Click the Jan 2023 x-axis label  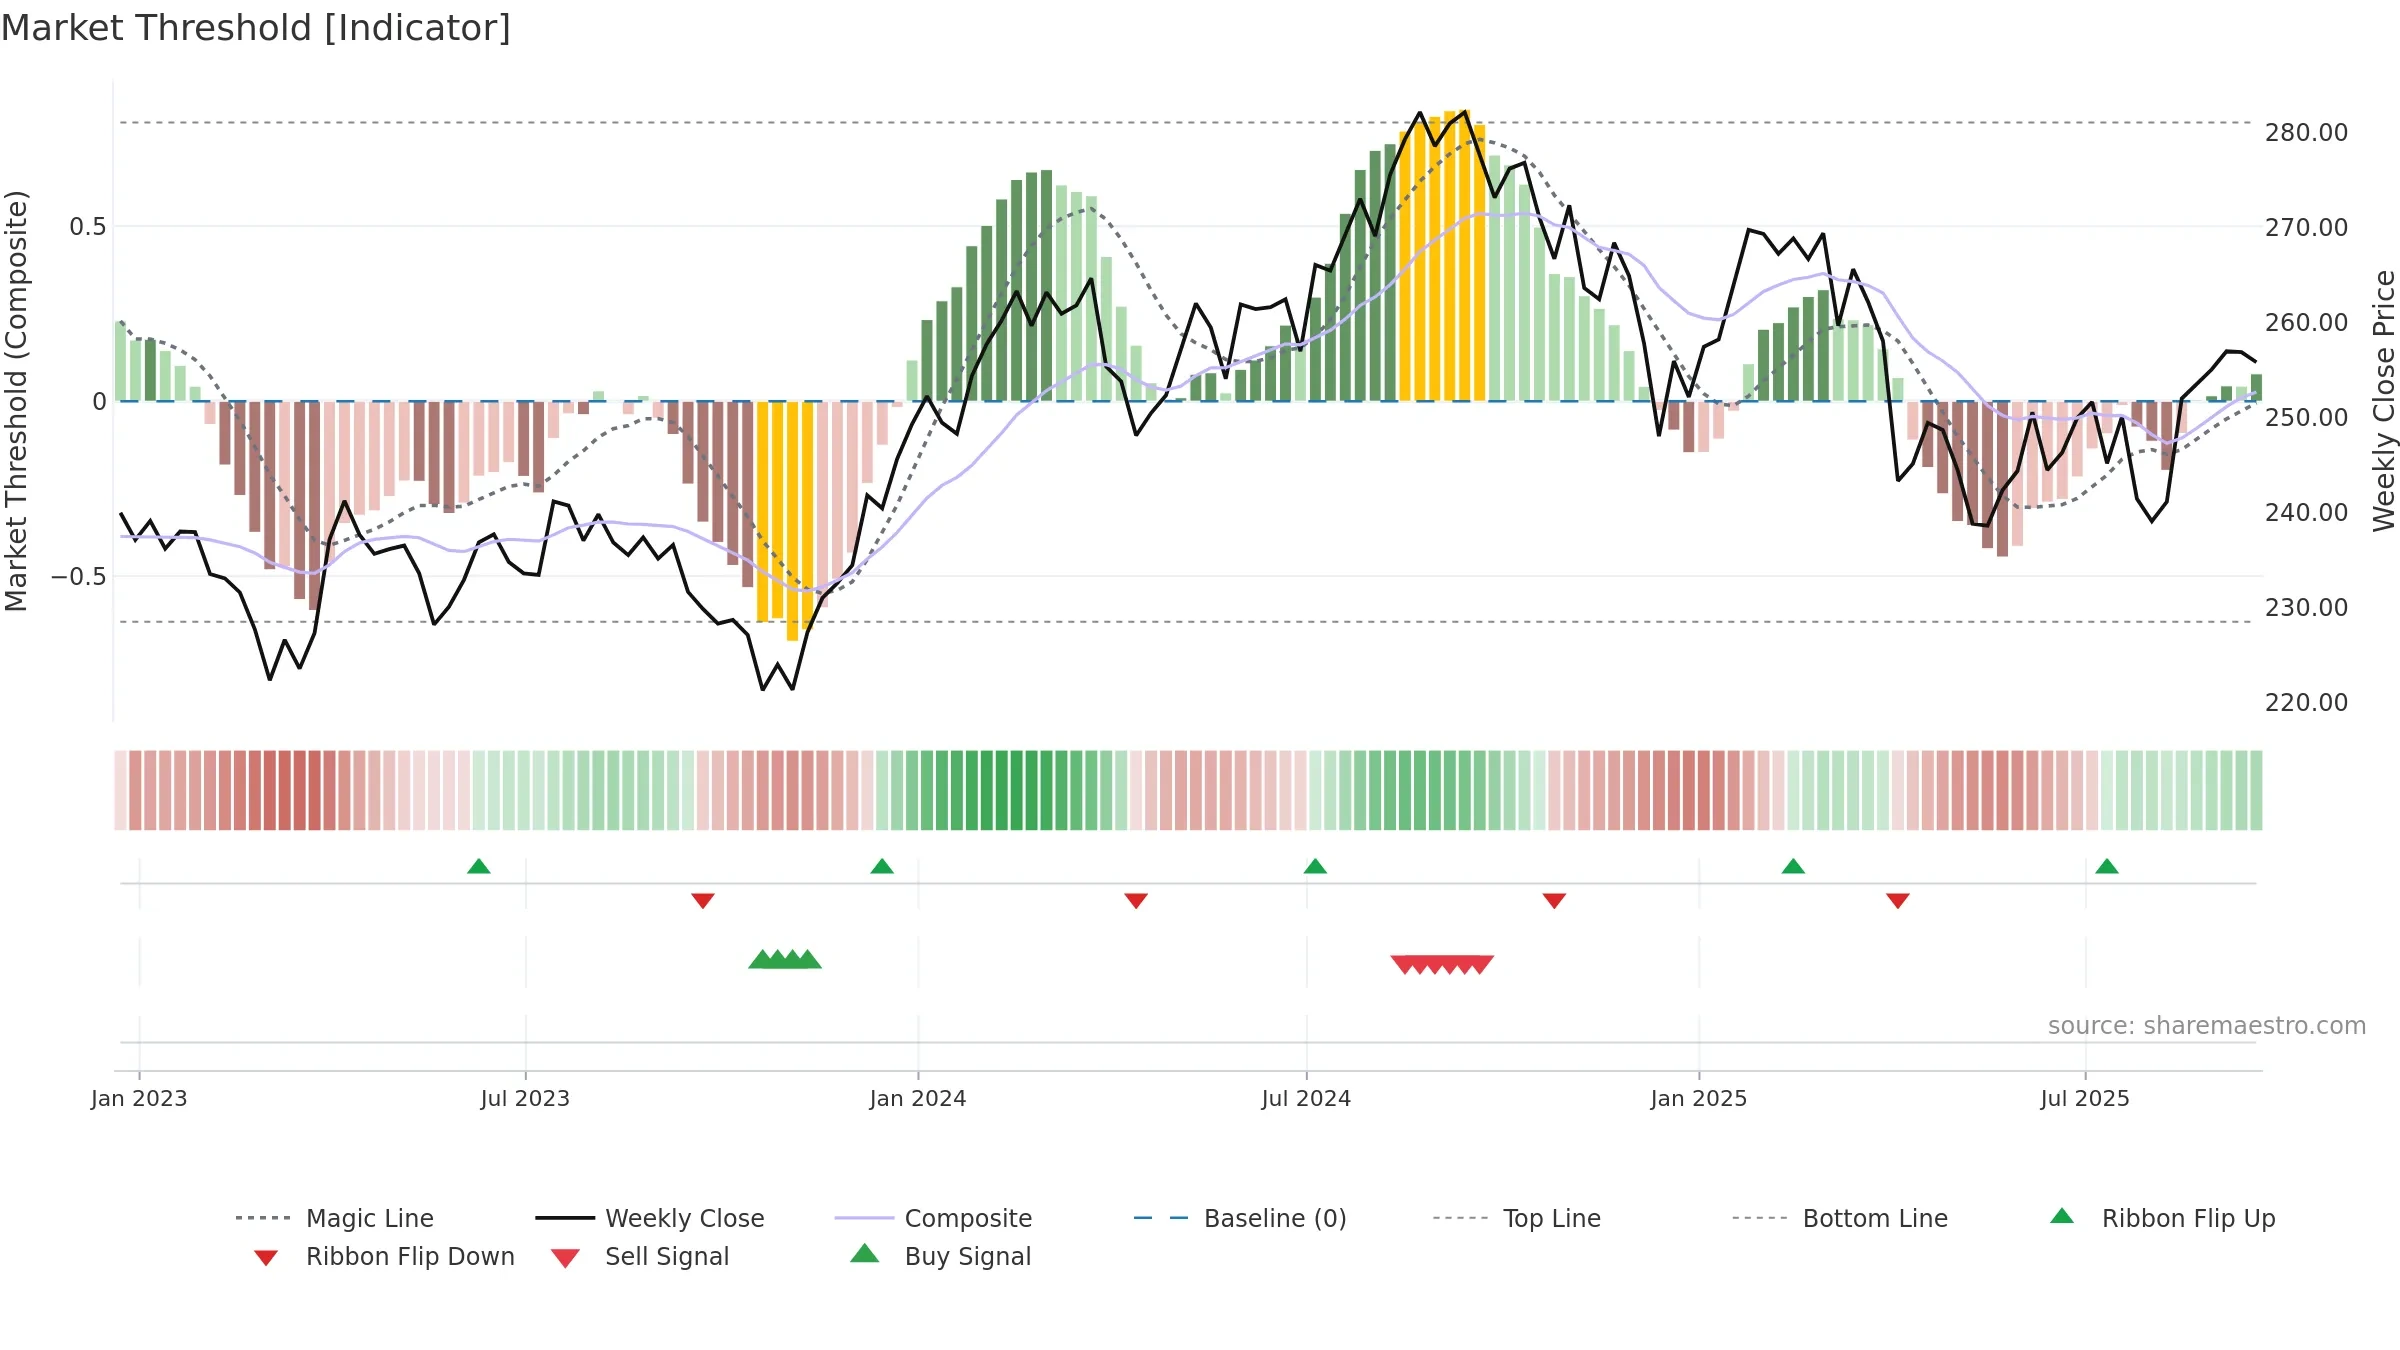pos(139,1098)
